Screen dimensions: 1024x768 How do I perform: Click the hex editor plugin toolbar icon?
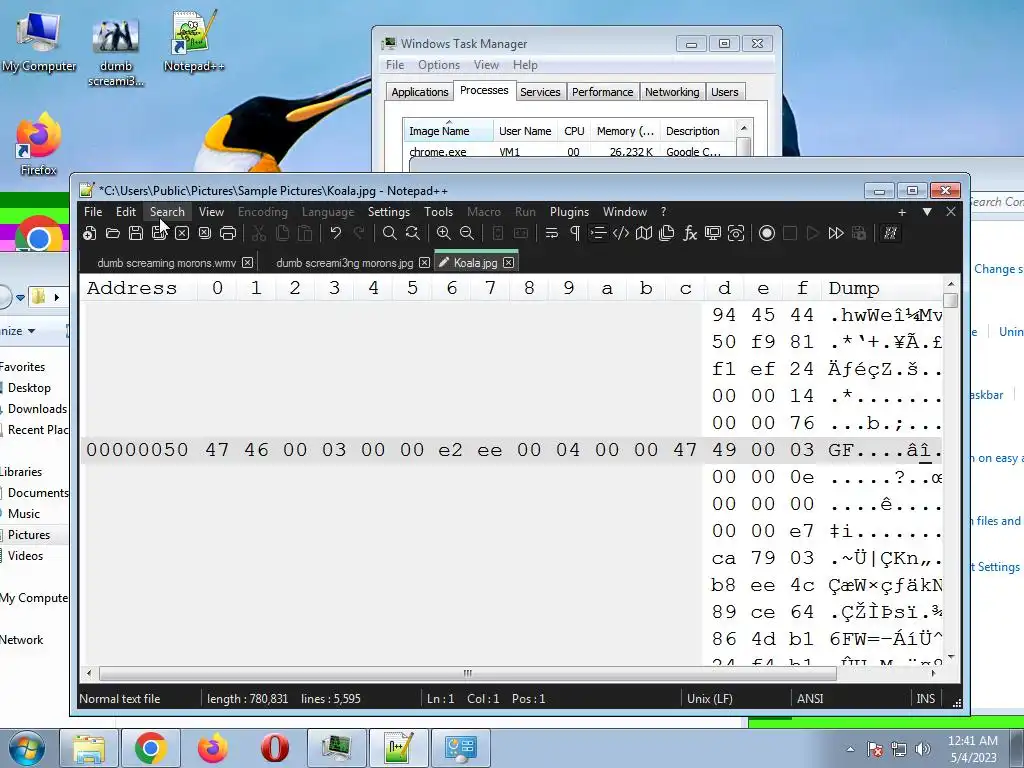pyautogui.click(x=890, y=233)
